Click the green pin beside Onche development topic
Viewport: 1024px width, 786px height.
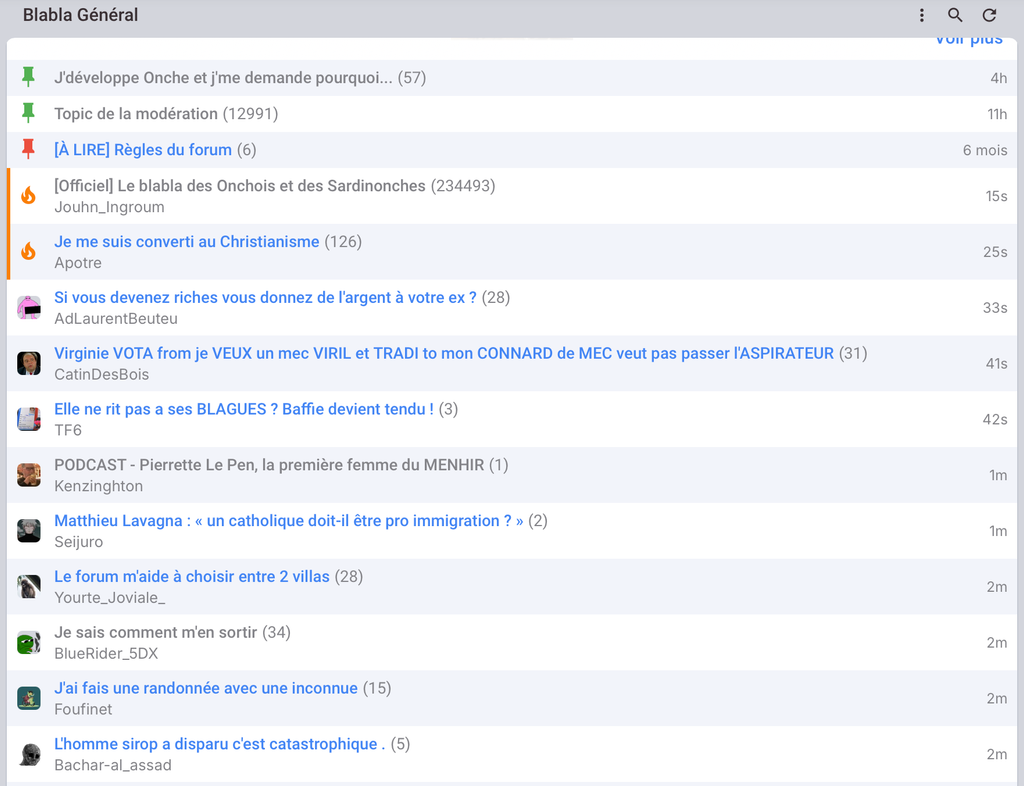coord(28,77)
